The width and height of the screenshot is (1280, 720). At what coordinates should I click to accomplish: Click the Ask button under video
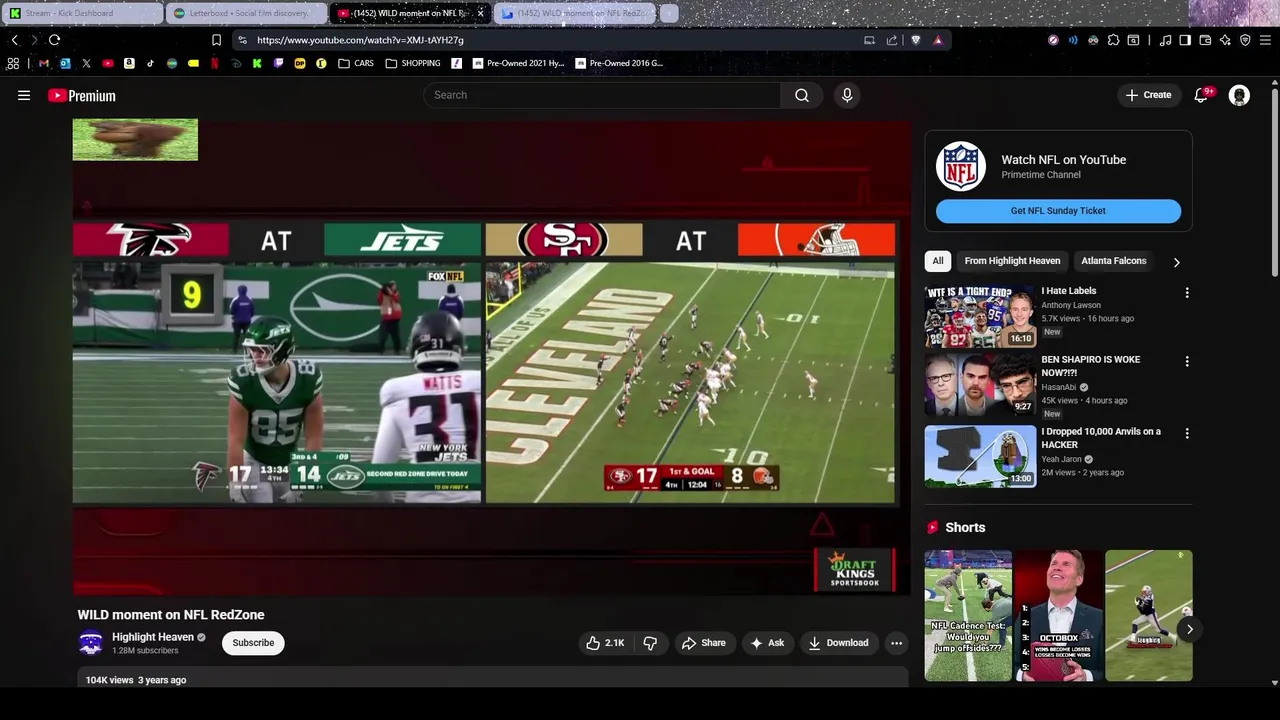point(767,643)
